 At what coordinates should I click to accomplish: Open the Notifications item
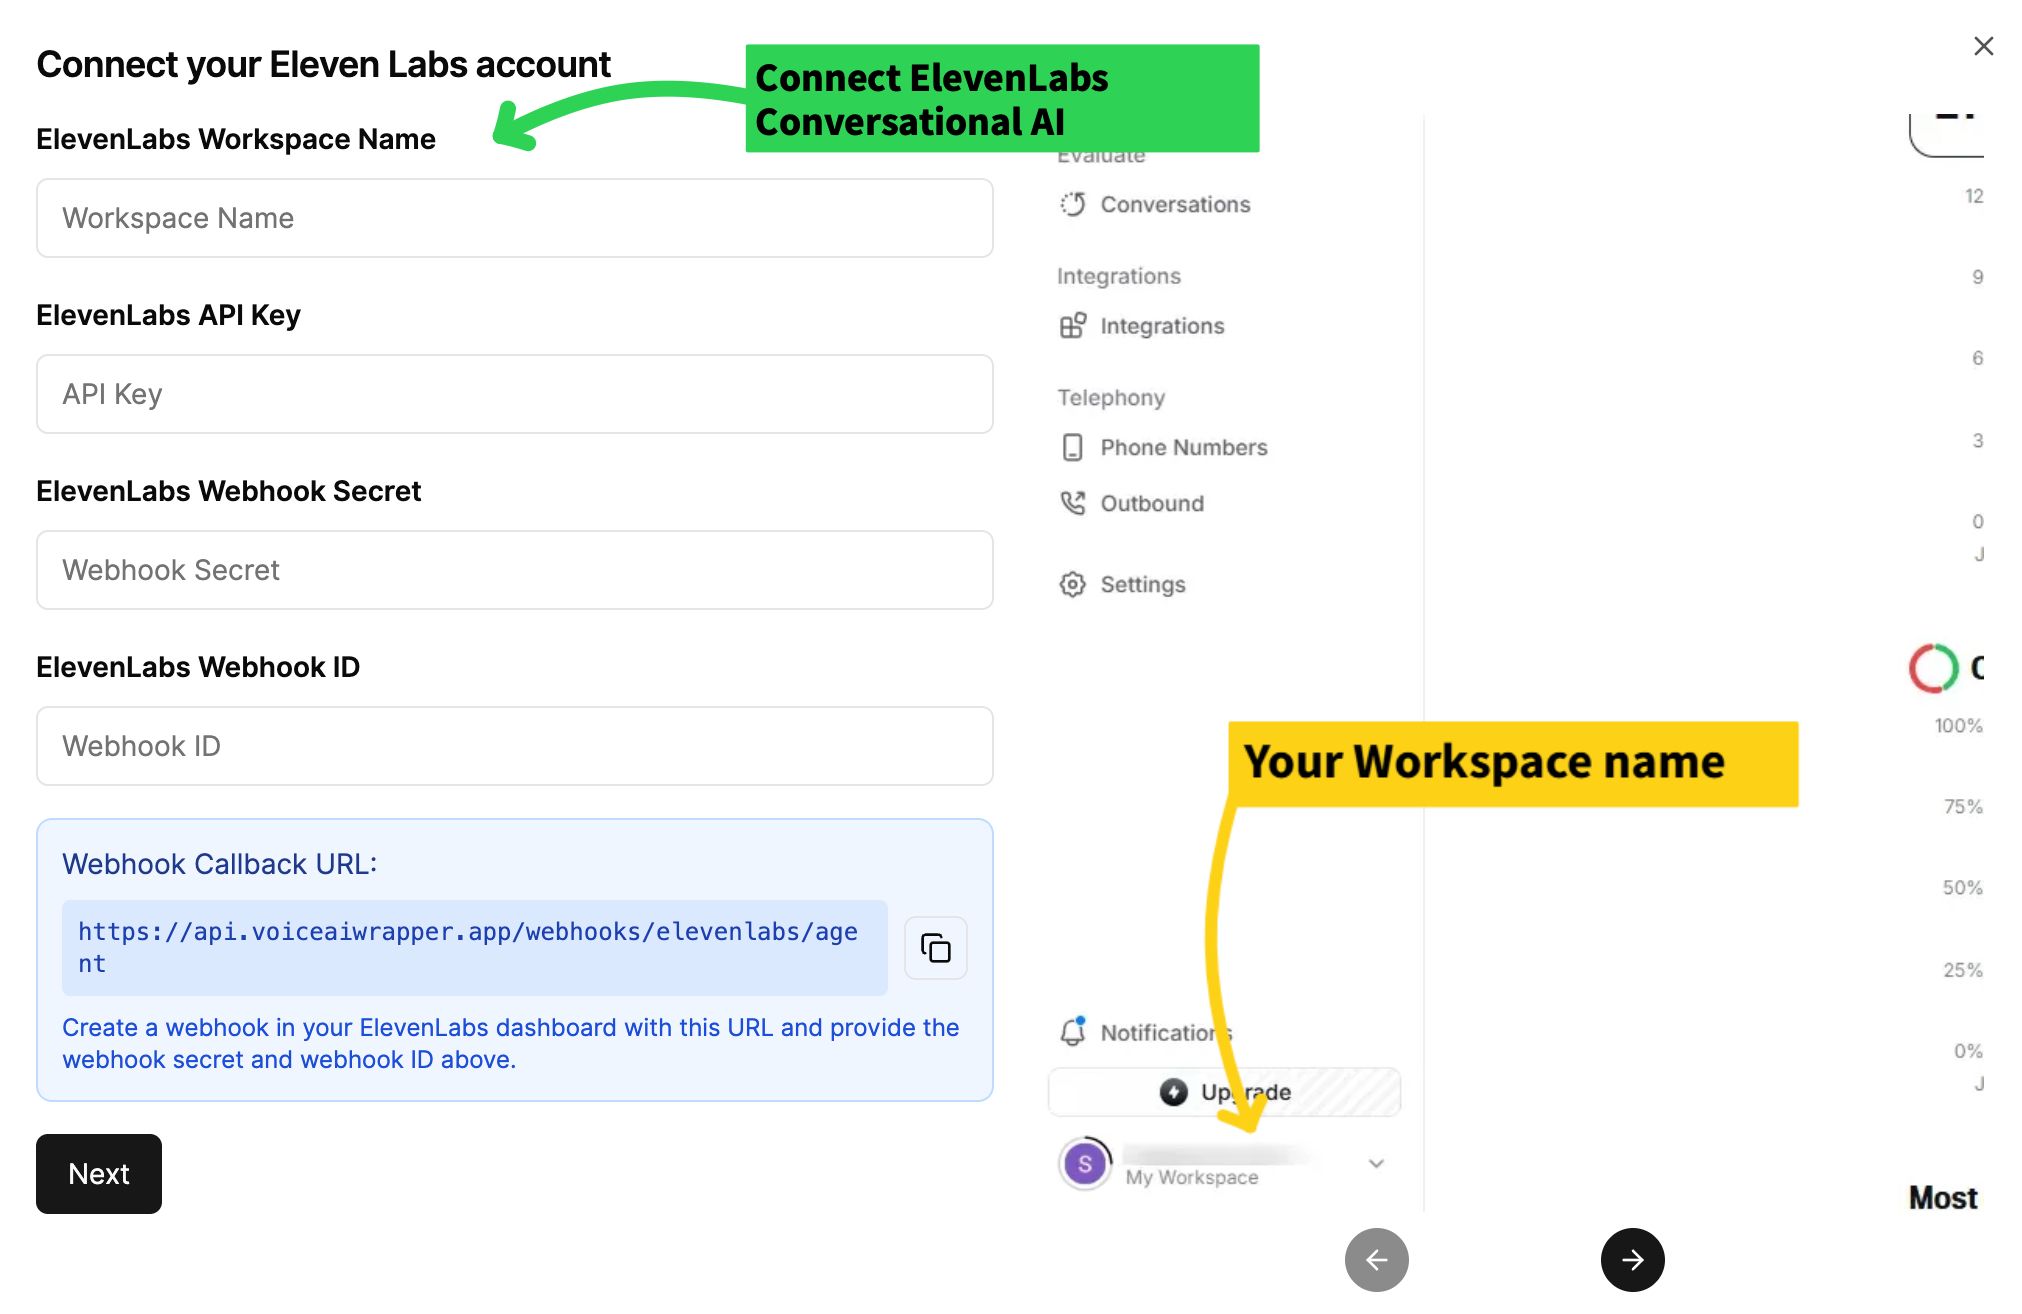pyautogui.click(x=1146, y=1032)
